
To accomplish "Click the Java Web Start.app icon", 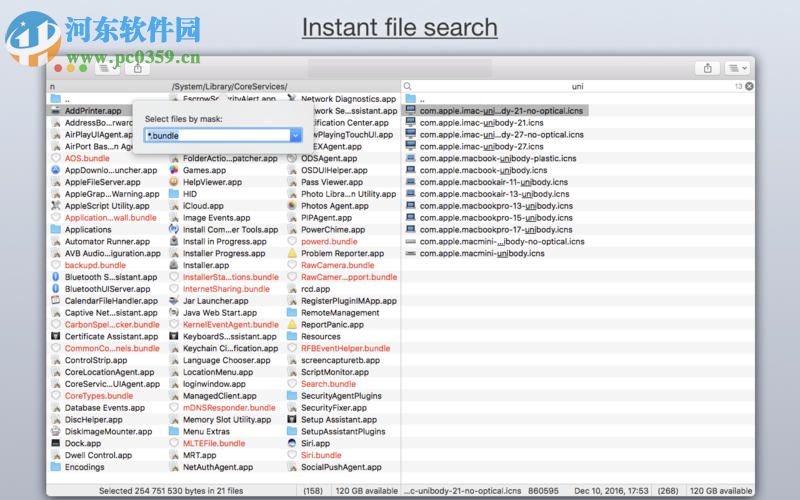I will pyautogui.click(x=174, y=313).
